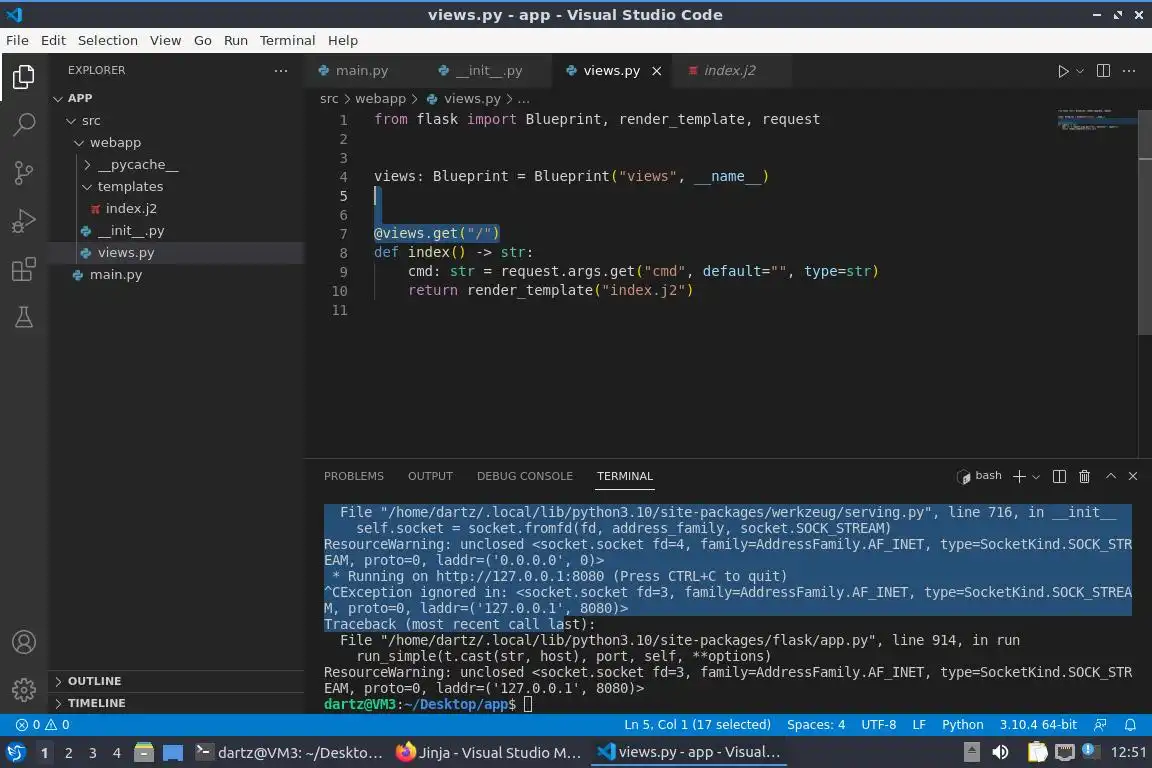Create a new terminal with plus icon
The image size is (1152, 768).
[x=1018, y=476]
